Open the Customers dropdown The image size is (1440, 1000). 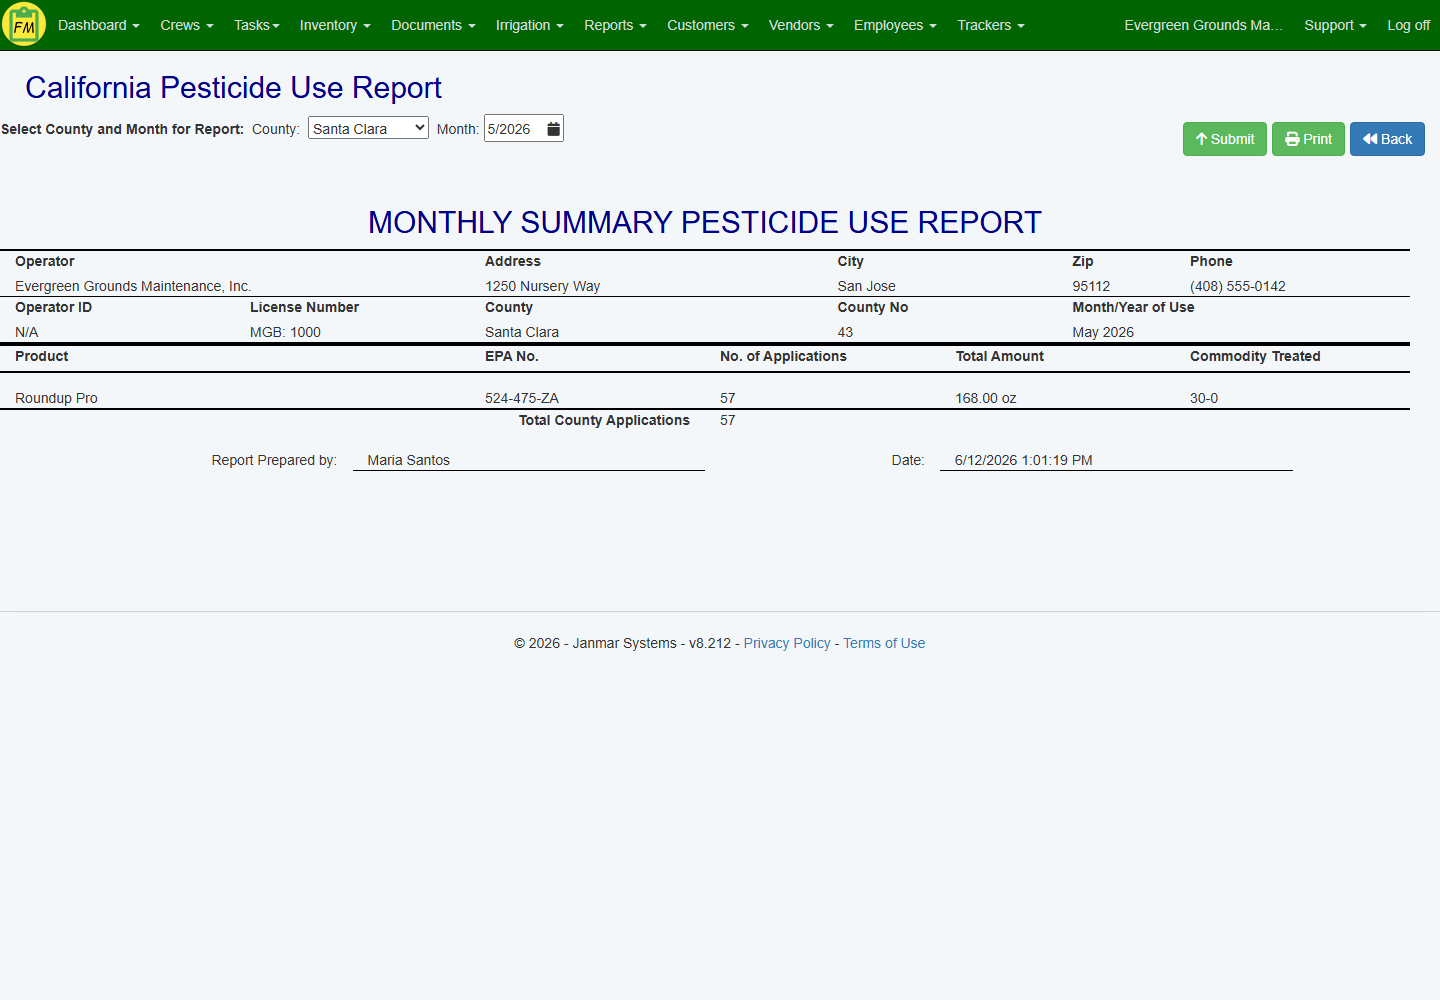click(x=708, y=25)
